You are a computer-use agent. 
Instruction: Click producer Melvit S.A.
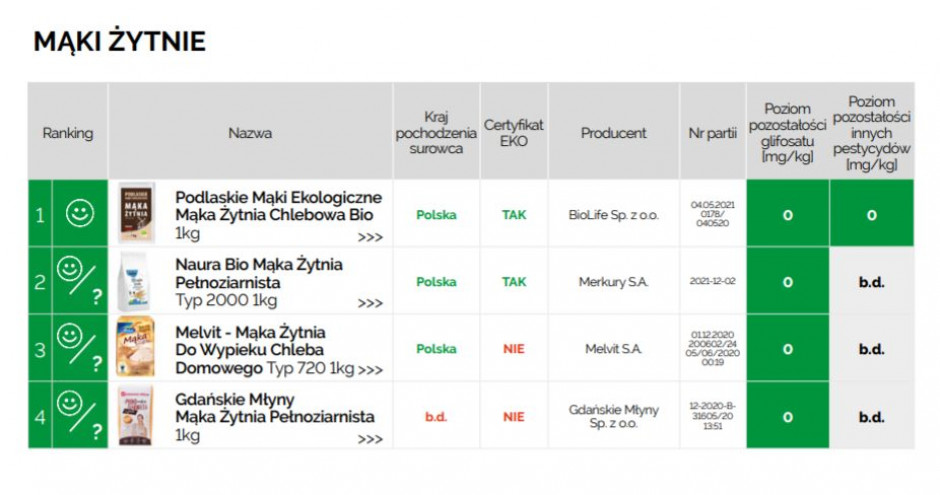pos(613,349)
